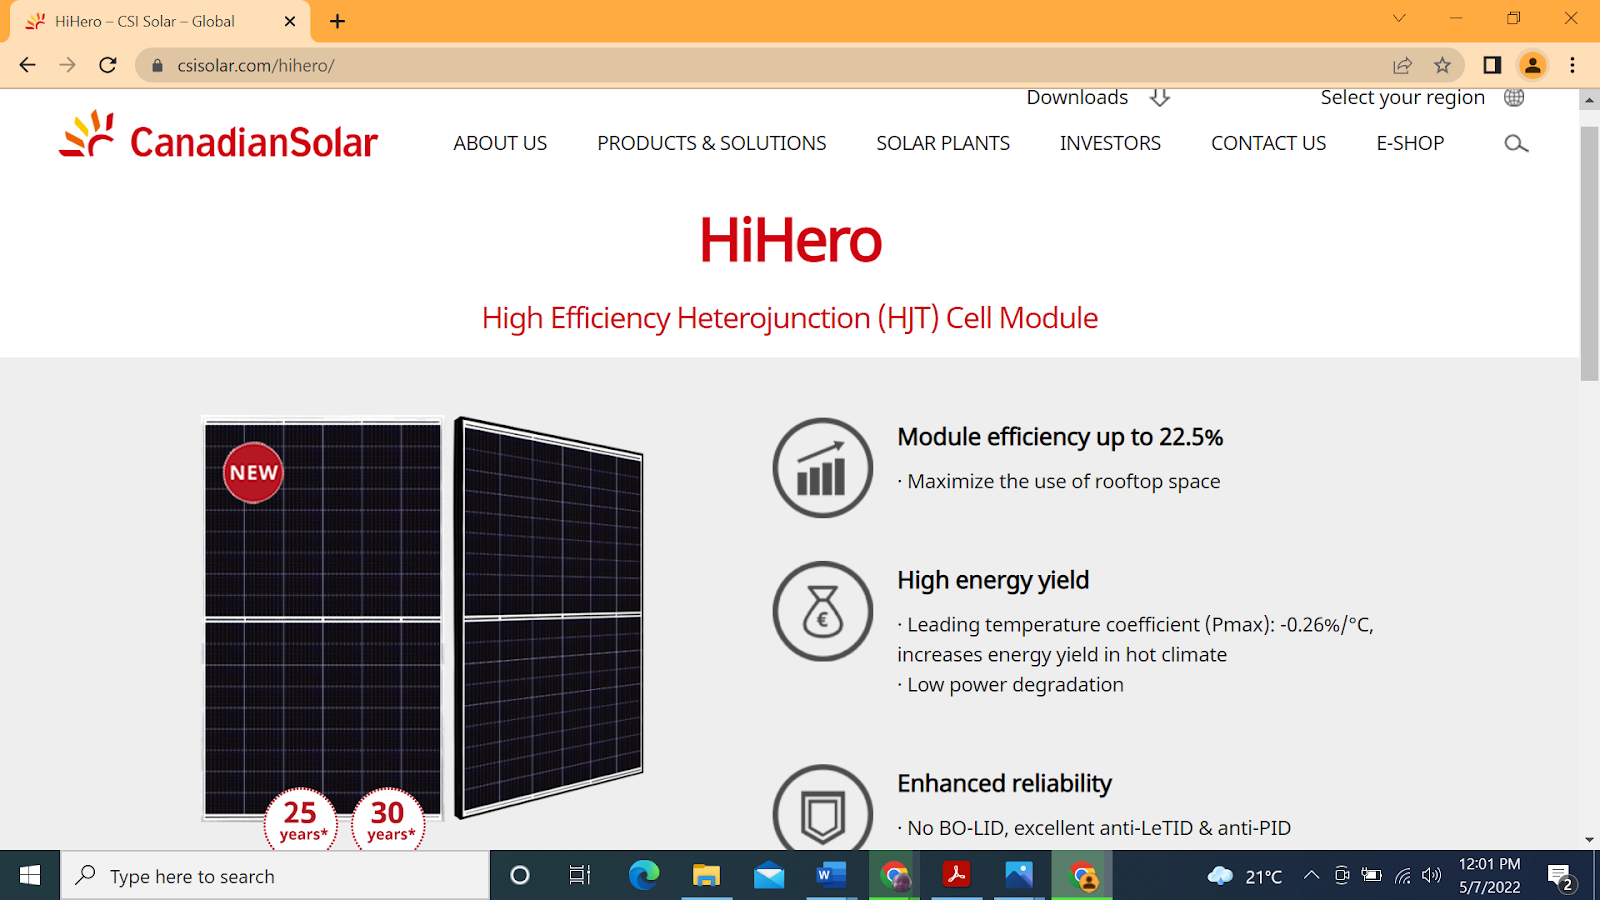The image size is (1600, 900).
Task: Select the HiHero browser tab
Action: coord(160,21)
